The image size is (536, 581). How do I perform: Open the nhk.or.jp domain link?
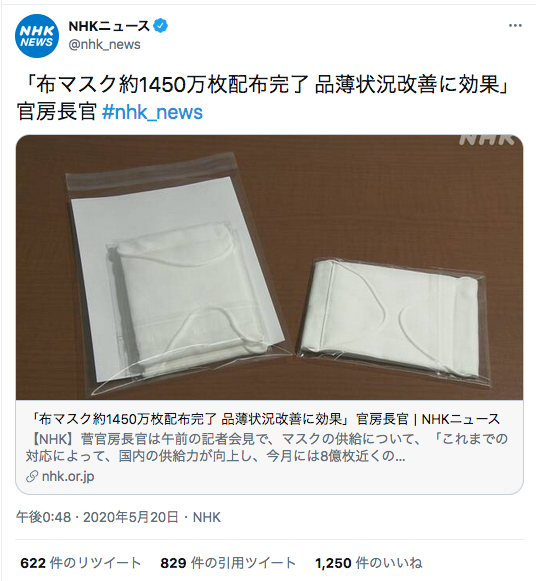68,477
